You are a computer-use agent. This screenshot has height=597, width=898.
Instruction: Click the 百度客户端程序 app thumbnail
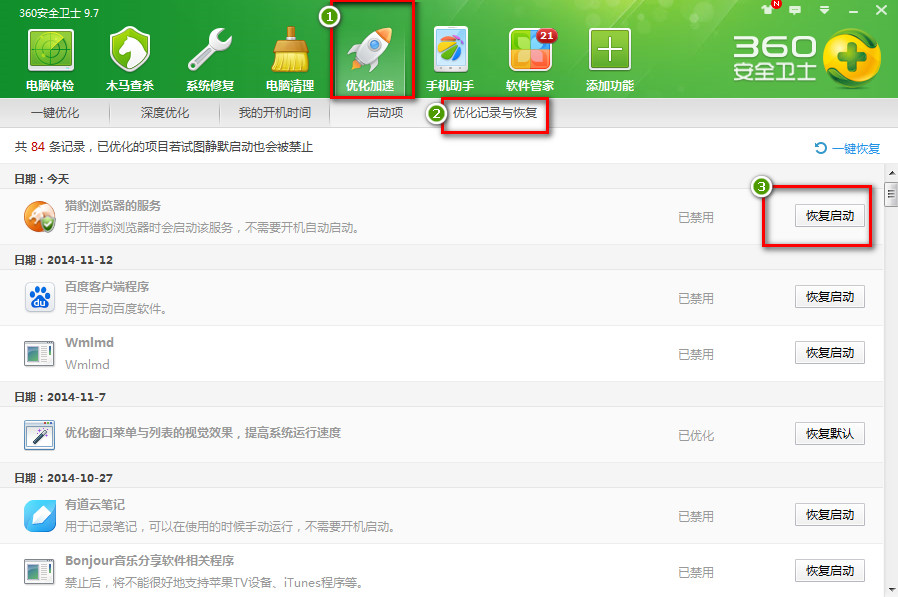[x=39, y=296]
